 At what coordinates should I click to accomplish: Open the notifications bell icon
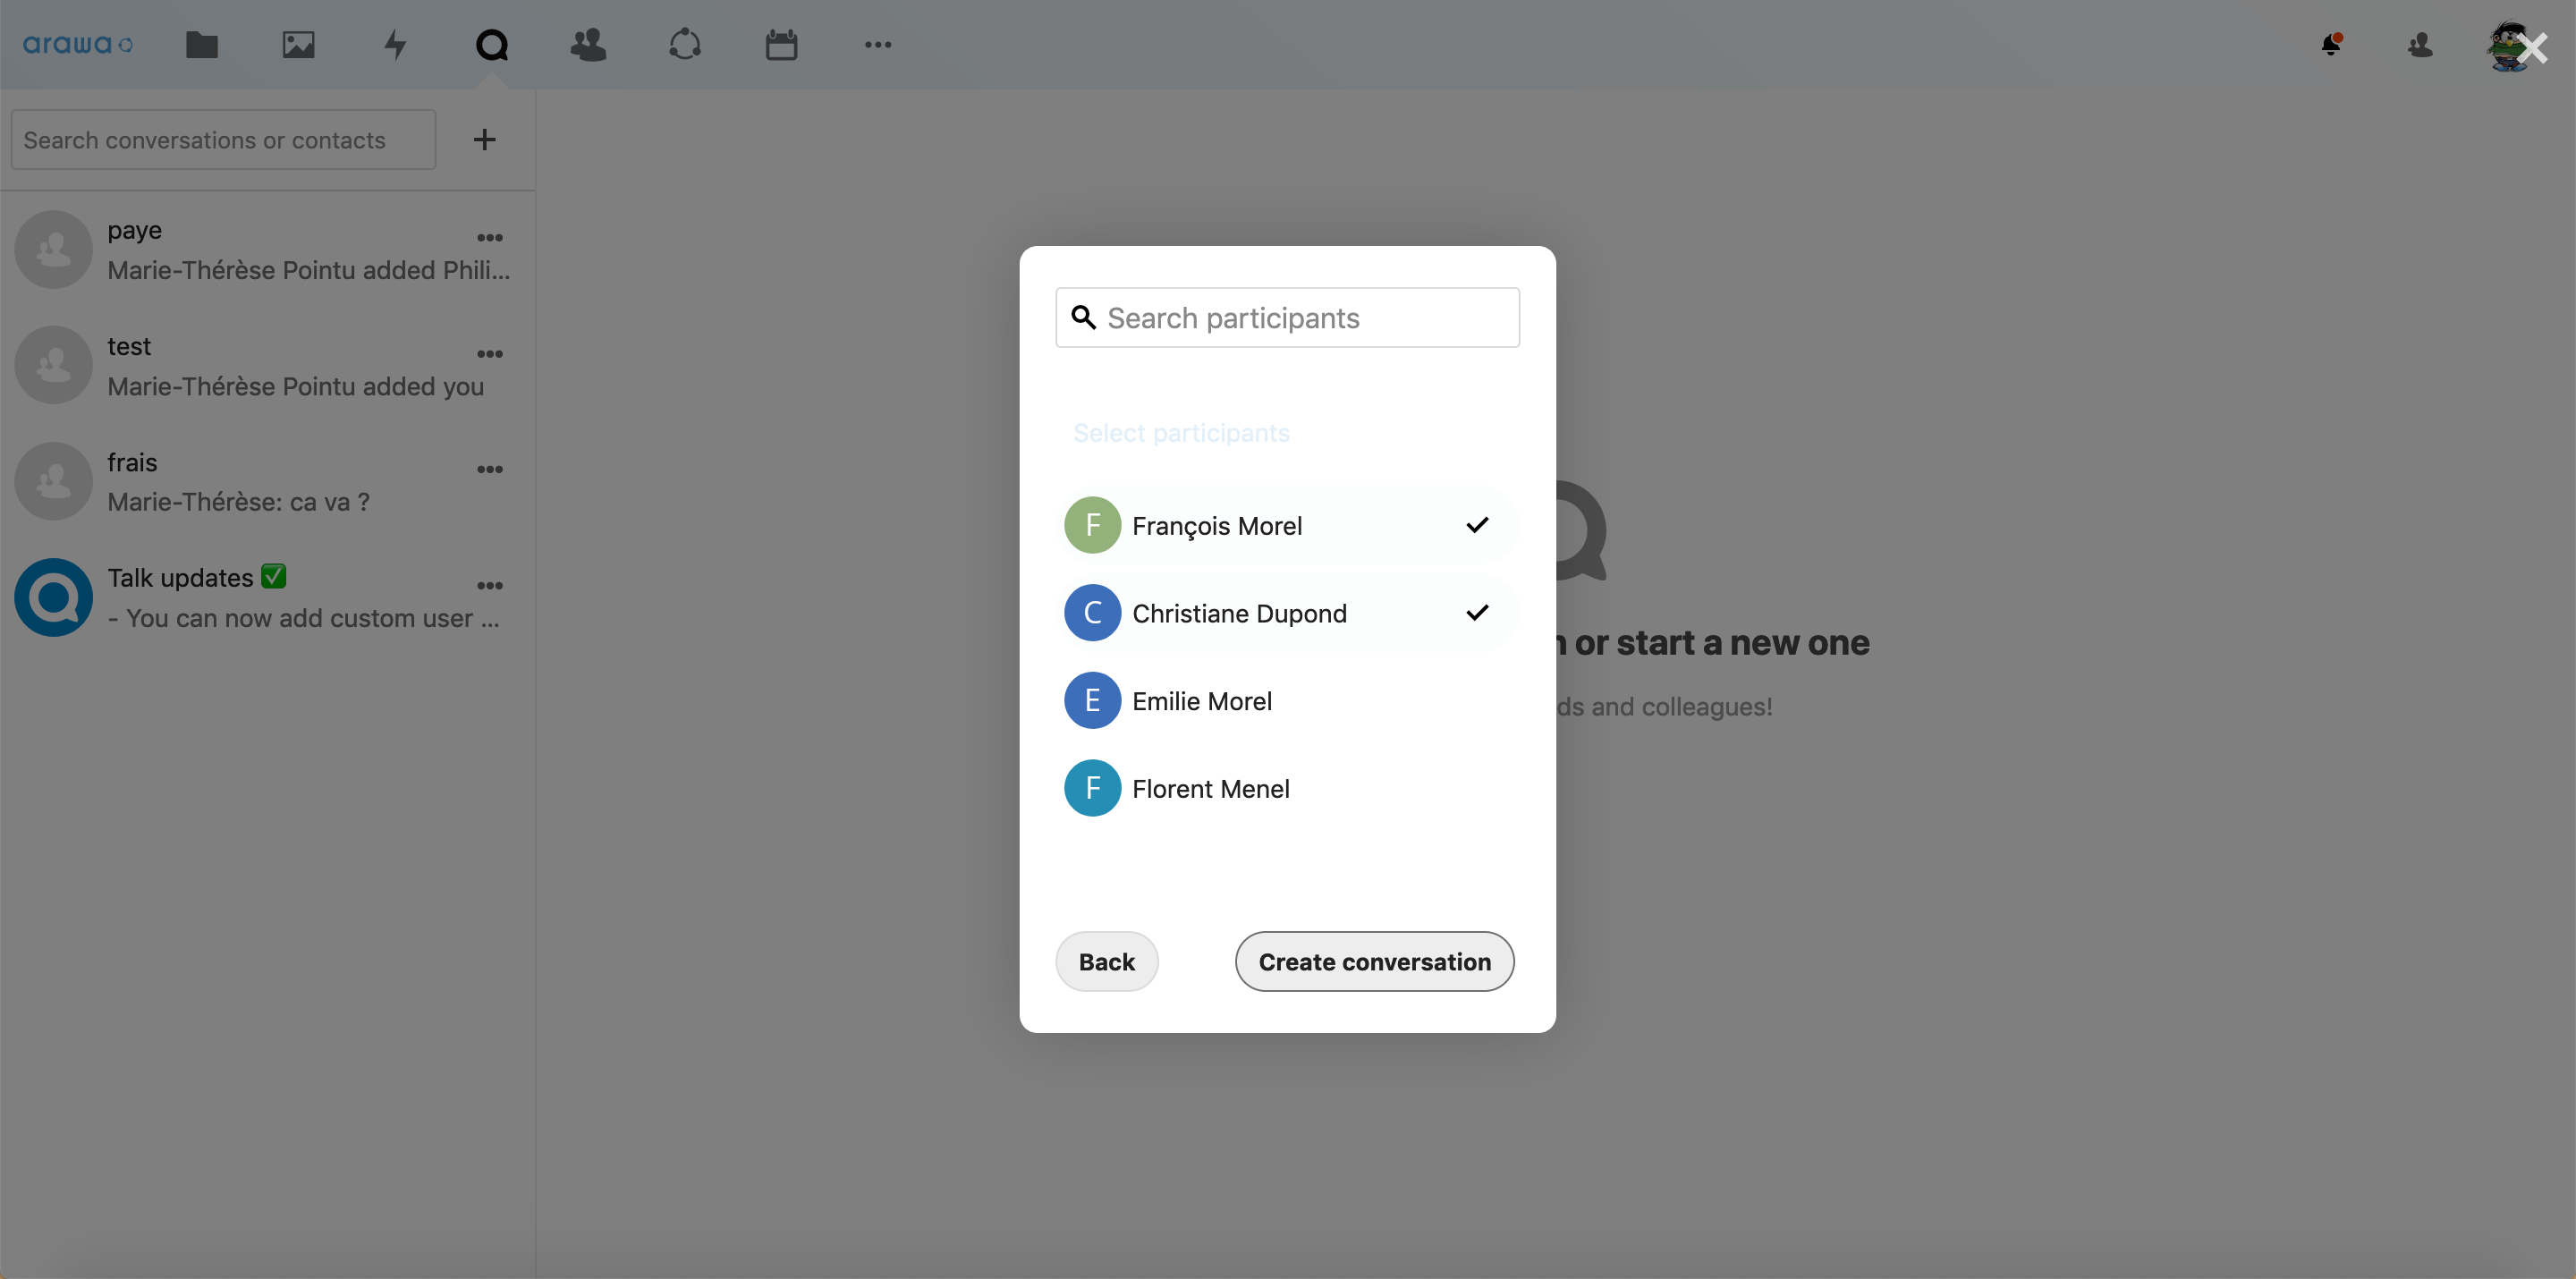click(x=2331, y=45)
